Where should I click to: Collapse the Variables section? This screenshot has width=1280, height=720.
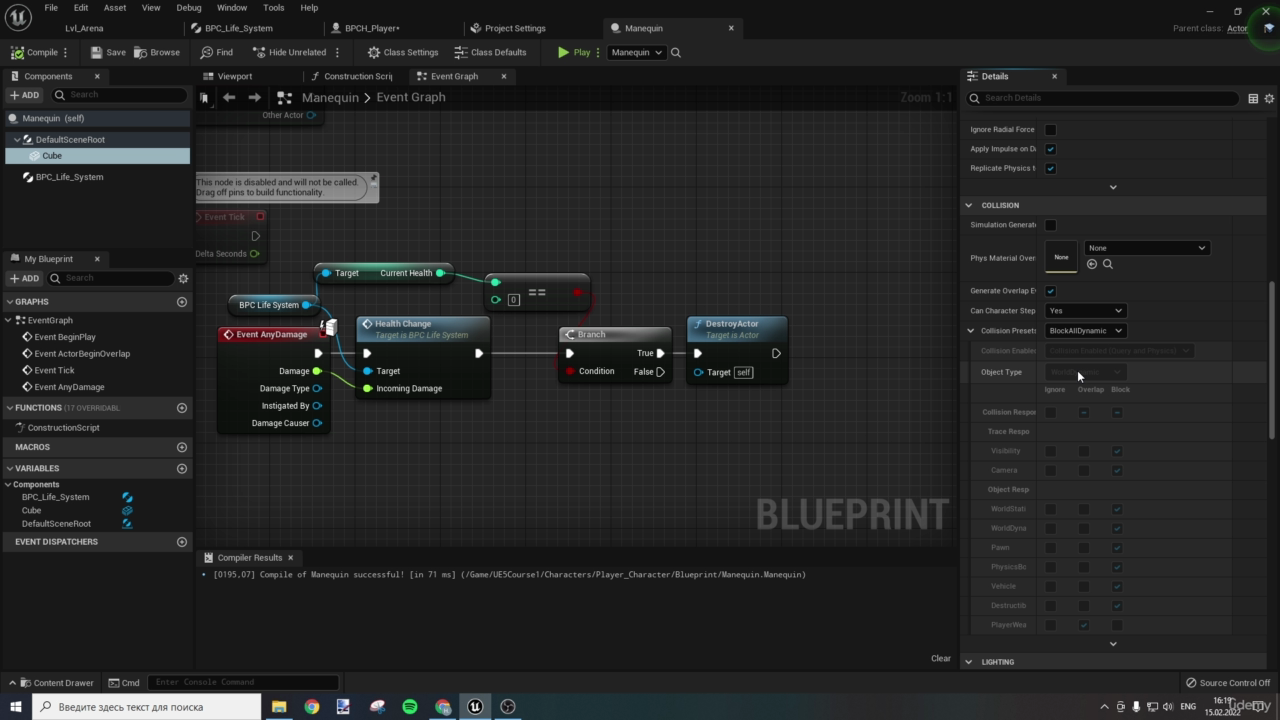tap(10, 468)
